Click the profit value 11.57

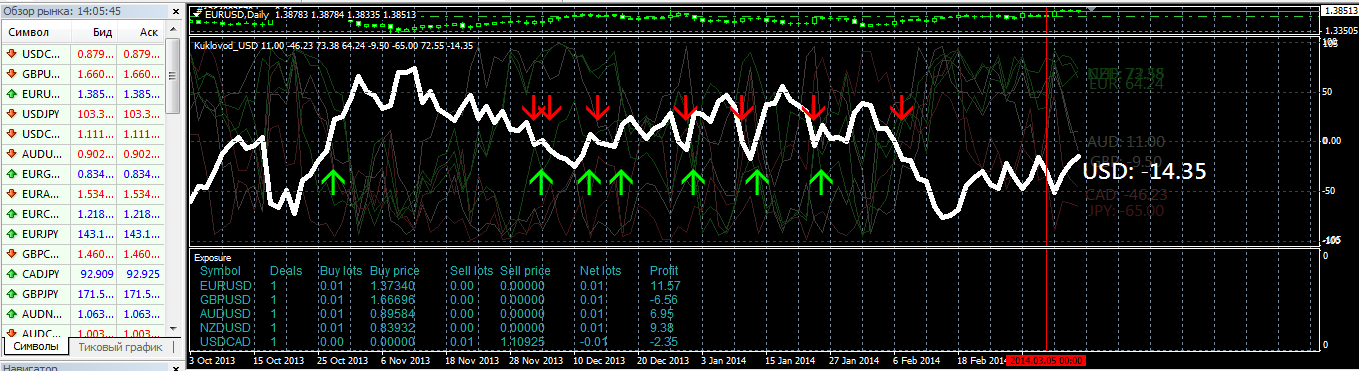coord(666,286)
